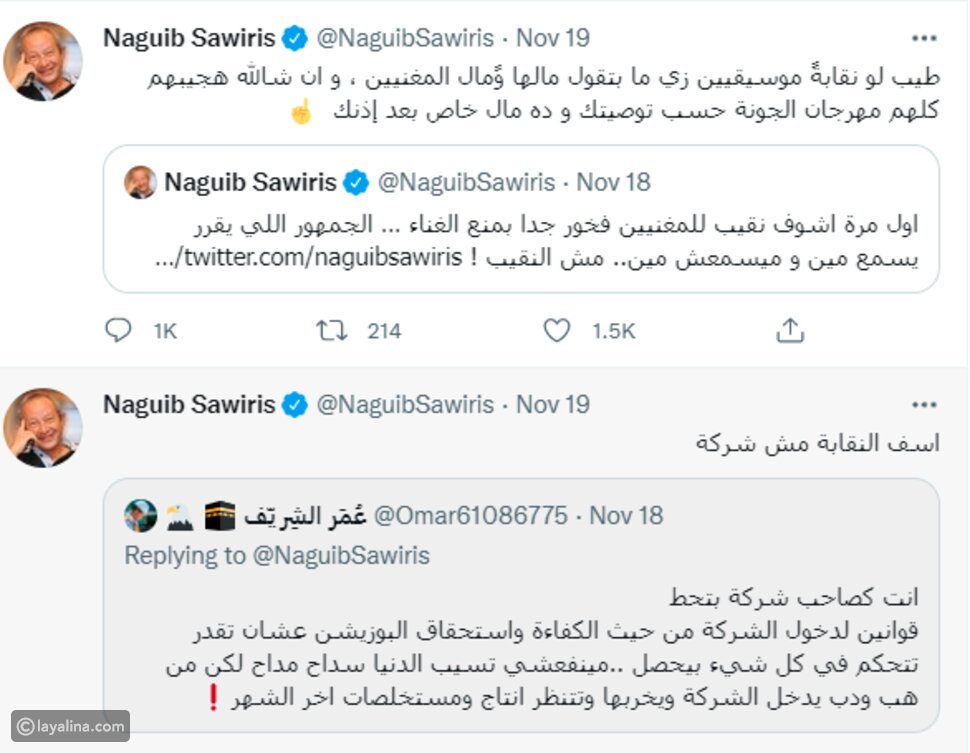Click the share icon under first tweet

point(790,330)
